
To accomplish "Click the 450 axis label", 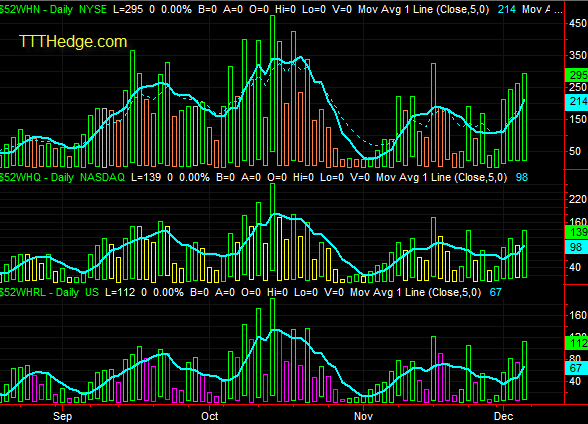I will pos(578,23).
